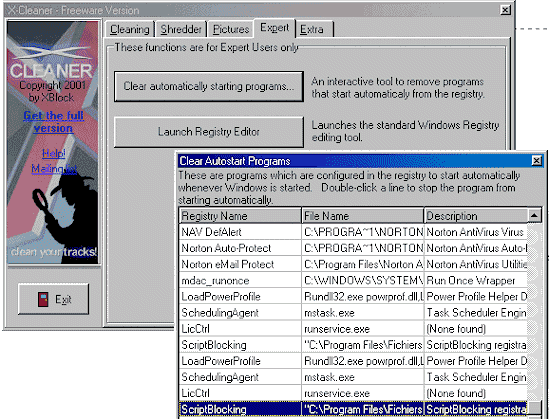Click the list scroll up arrow
The height and width of the screenshot is (420, 550).
tap(534, 215)
